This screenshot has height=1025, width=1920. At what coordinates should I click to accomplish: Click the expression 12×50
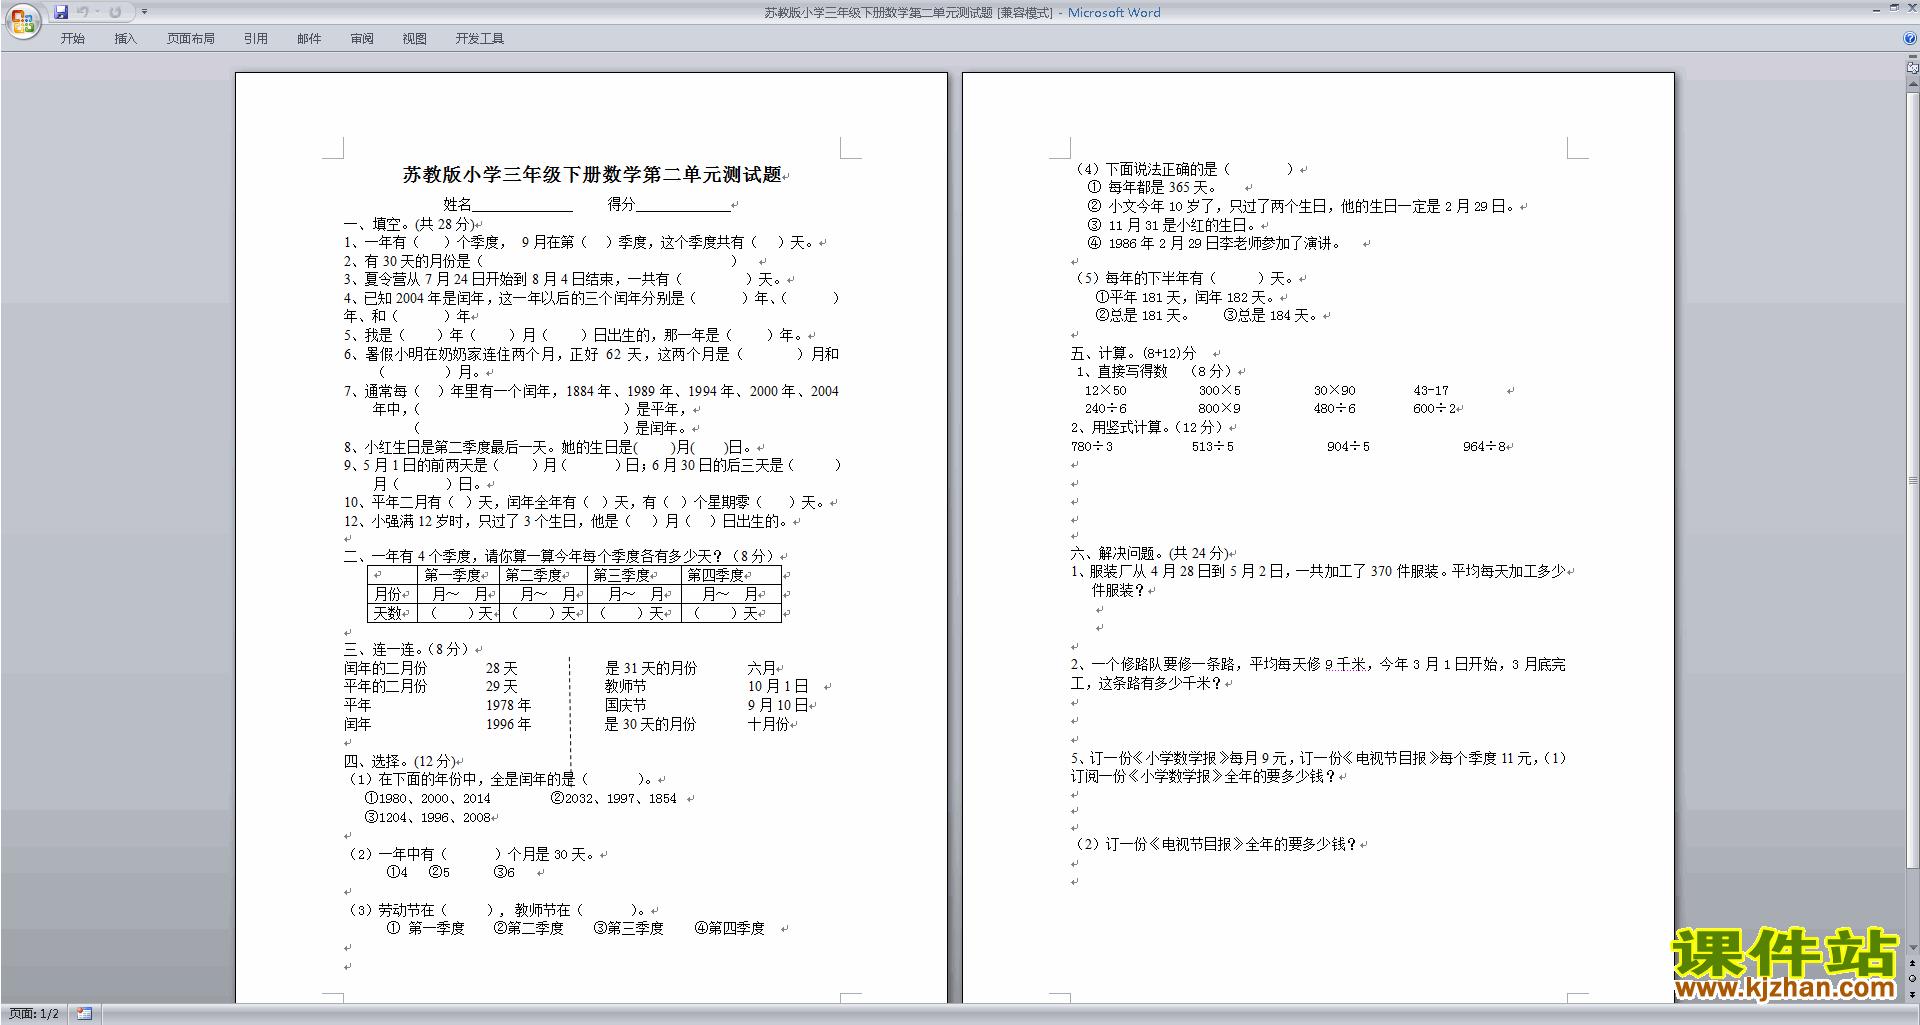(x=1105, y=391)
